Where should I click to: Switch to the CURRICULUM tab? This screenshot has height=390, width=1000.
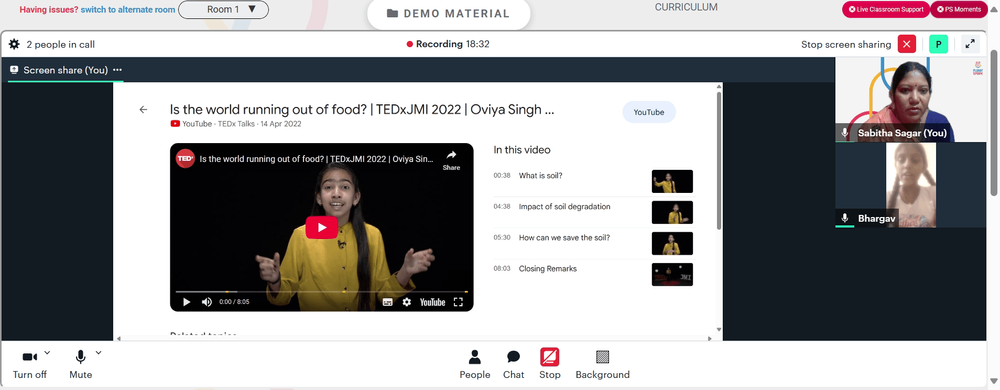click(x=686, y=8)
